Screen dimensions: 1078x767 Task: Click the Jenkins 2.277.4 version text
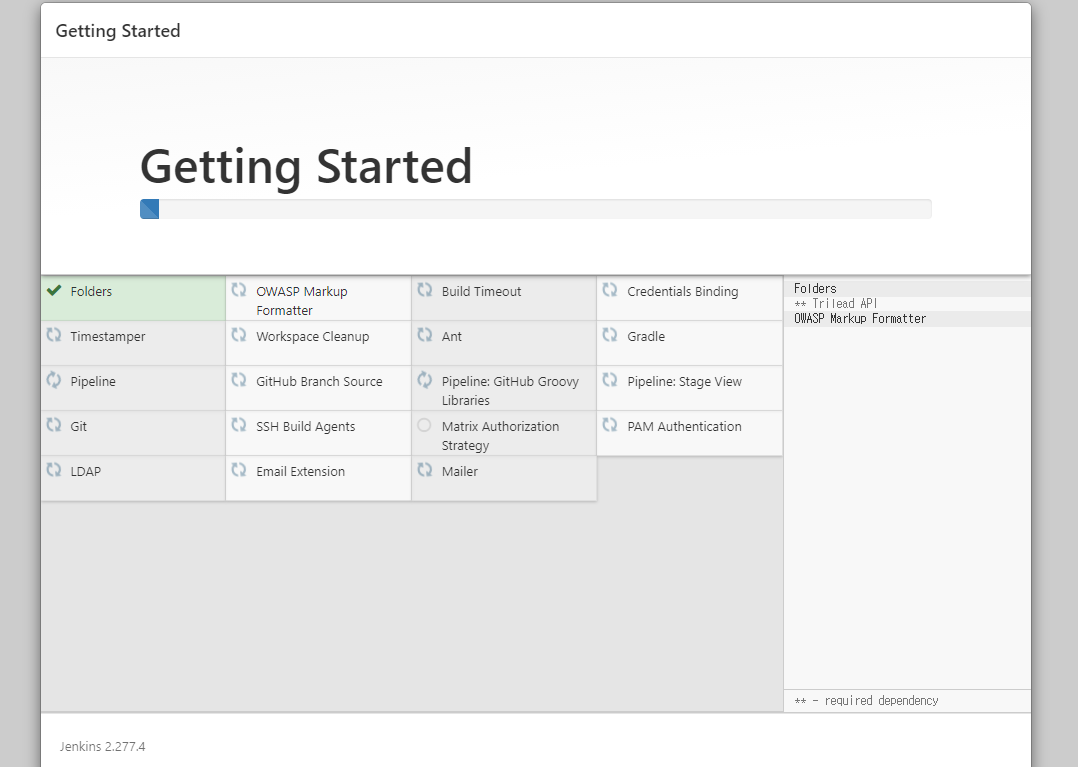tap(102, 746)
